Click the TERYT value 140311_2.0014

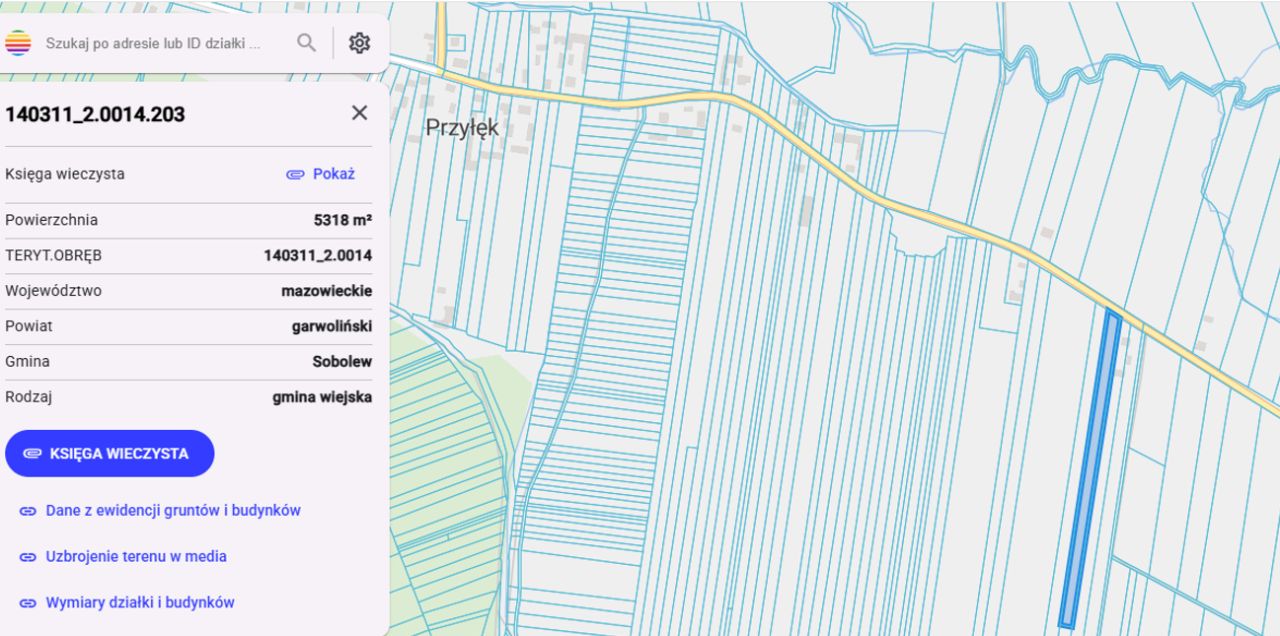(318, 256)
